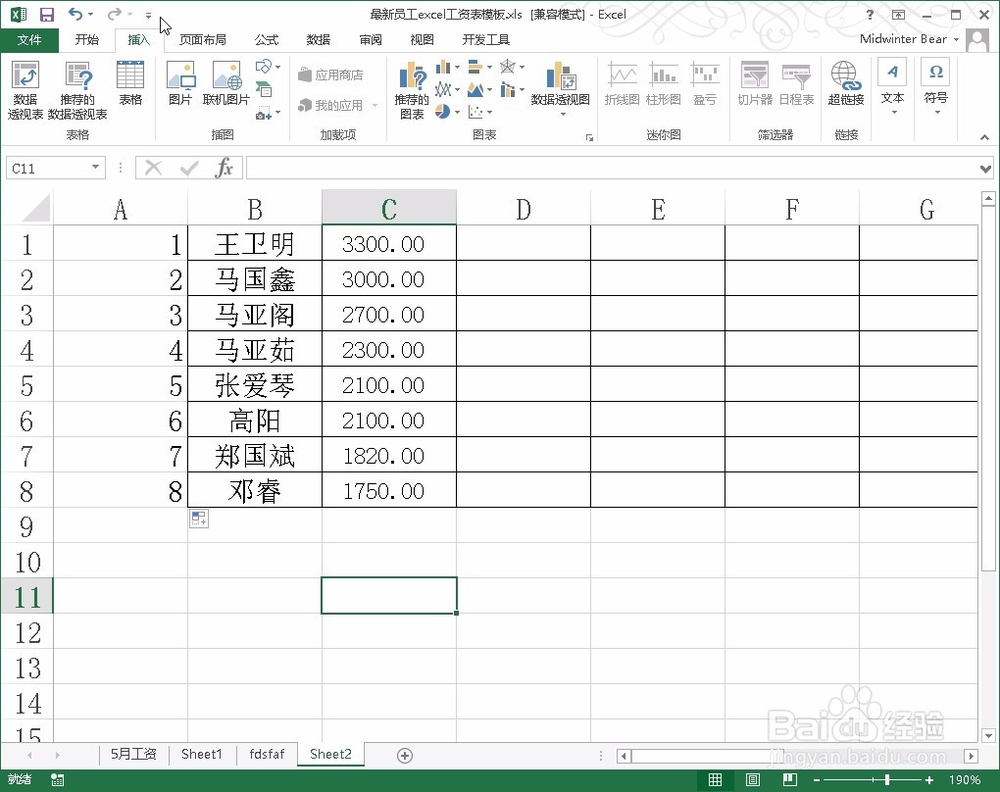1000x792 pixels.
Task: Insert a 超链接 (Hyperlink)
Action: pos(845,88)
